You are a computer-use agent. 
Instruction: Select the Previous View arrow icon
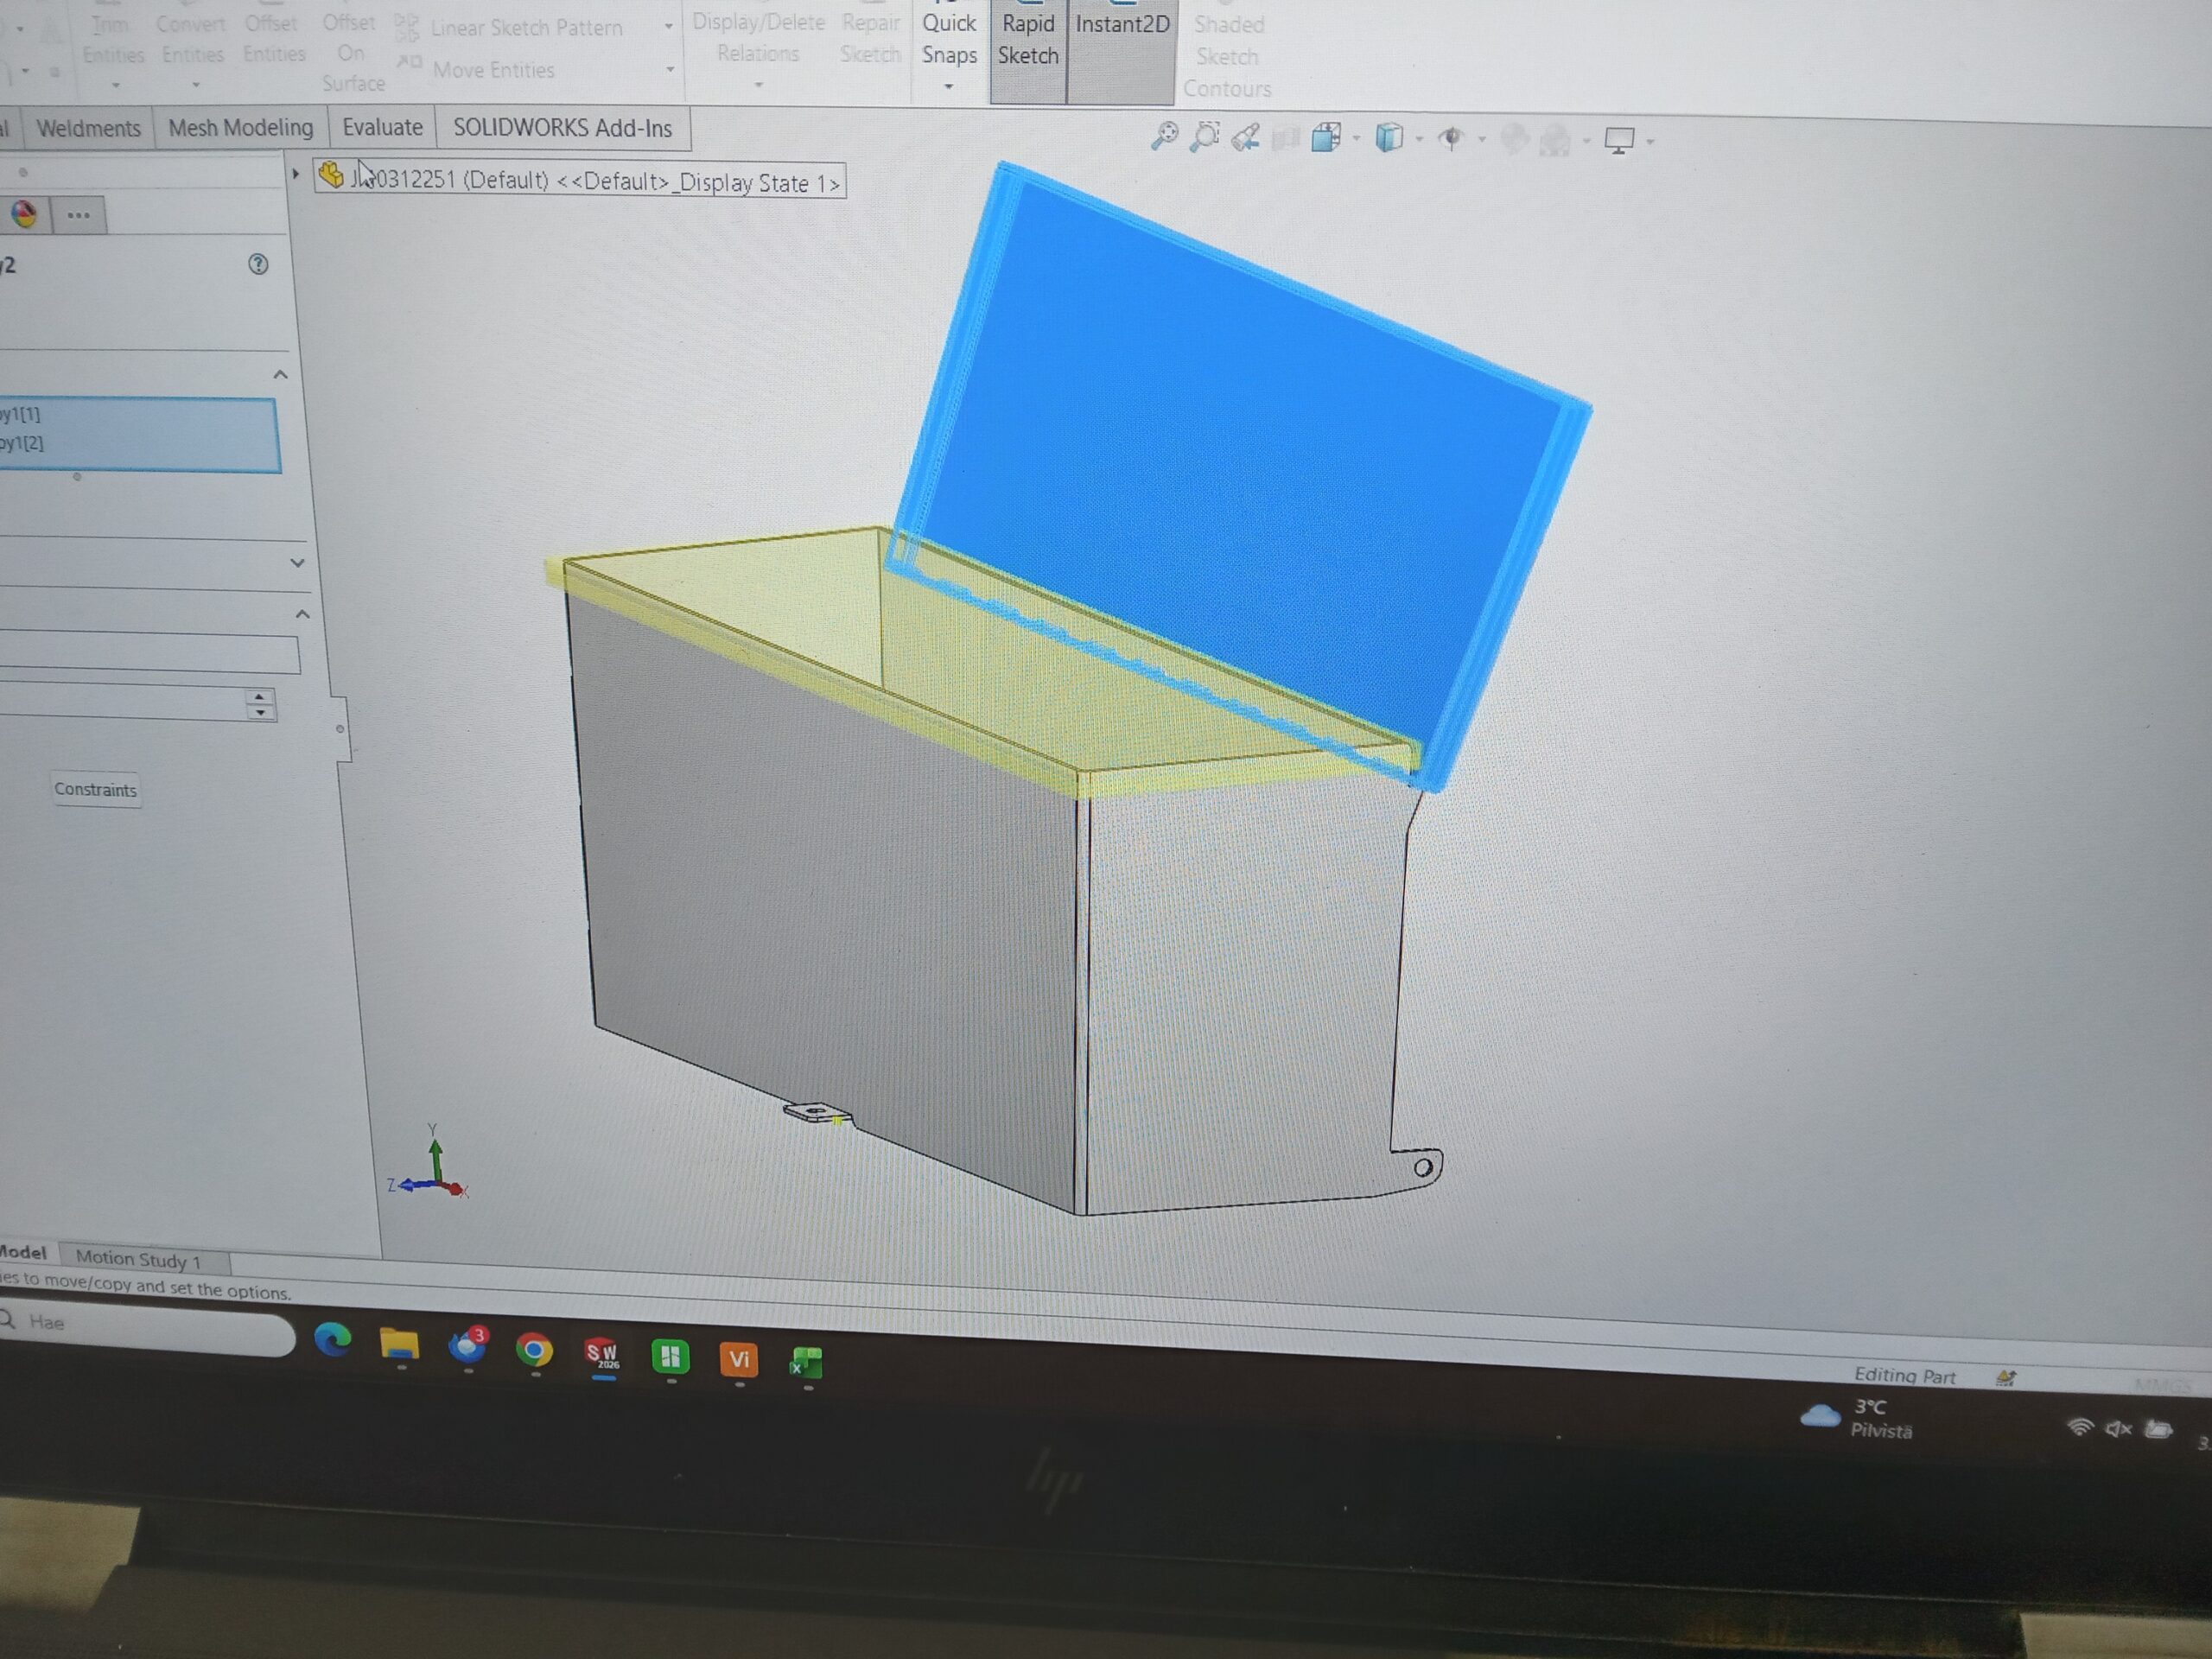click(1245, 137)
